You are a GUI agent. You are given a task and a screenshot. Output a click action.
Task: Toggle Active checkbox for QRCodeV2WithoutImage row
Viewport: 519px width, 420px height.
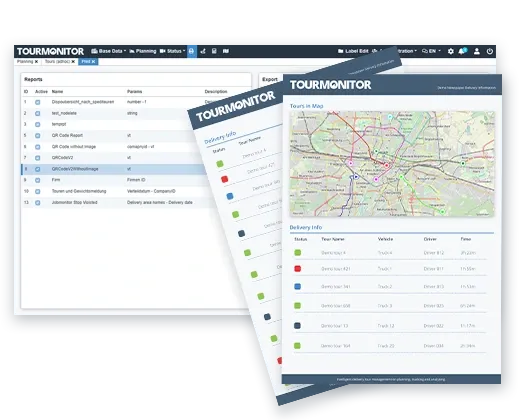[x=38, y=169]
